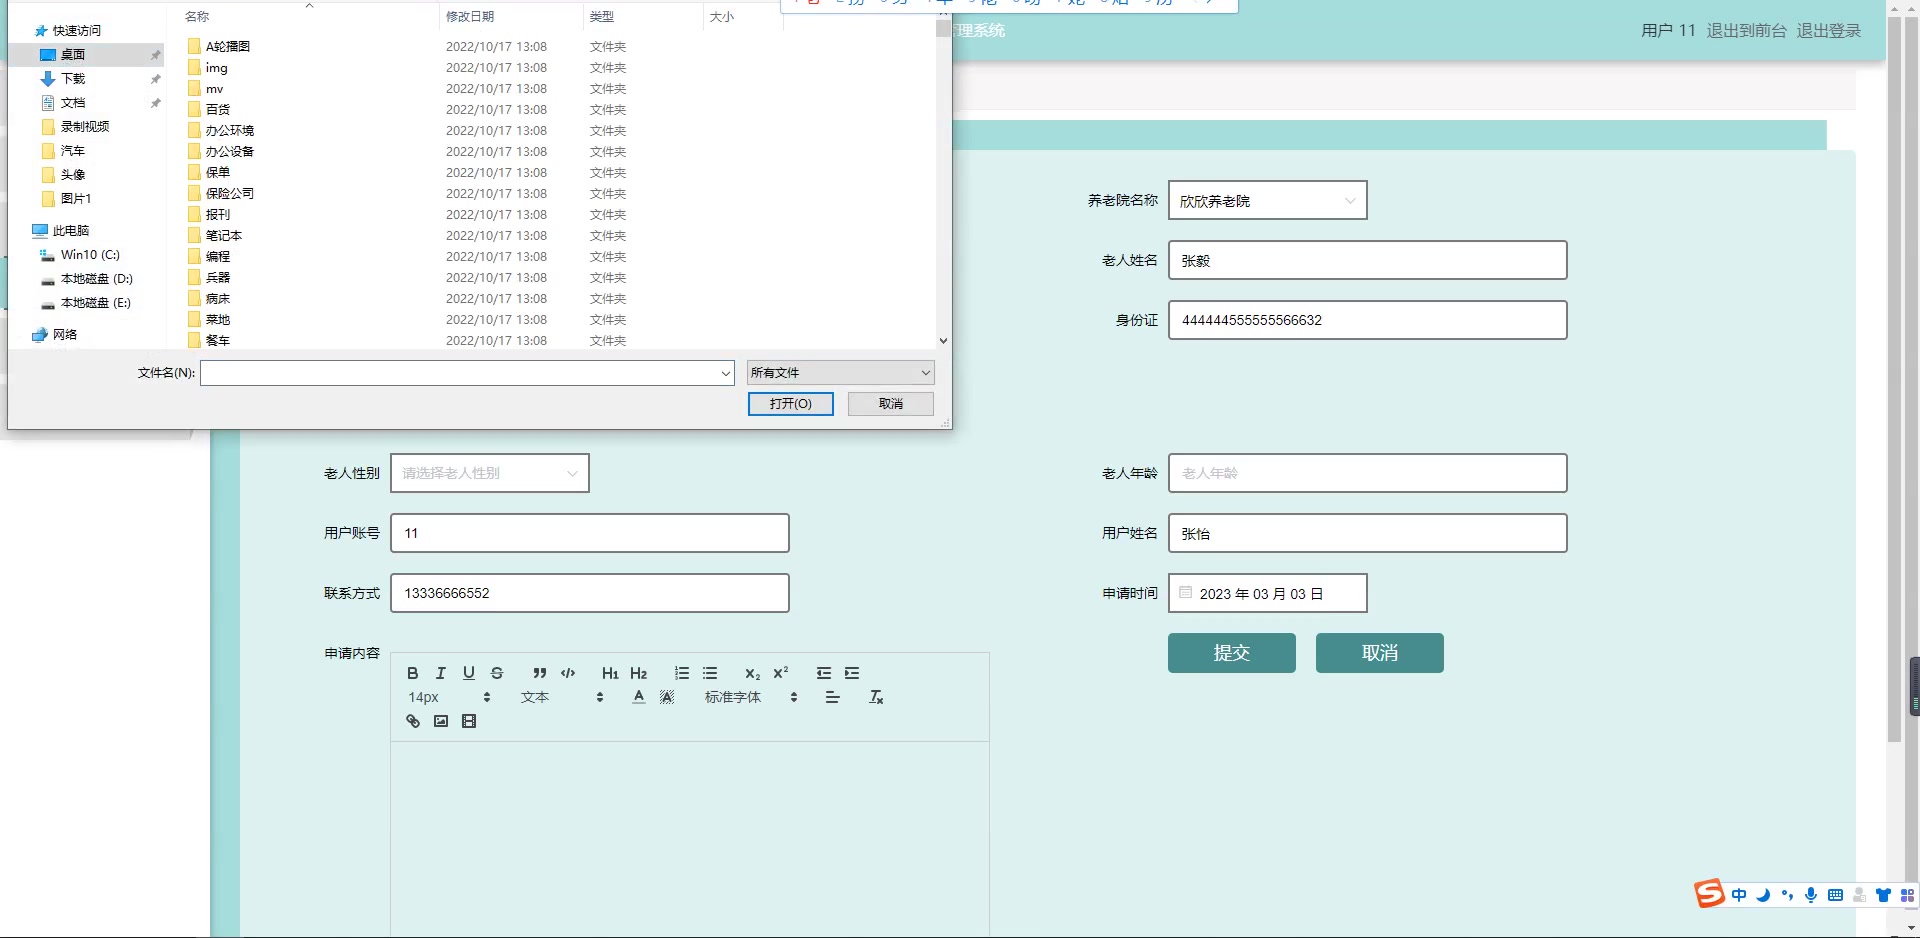Insert a hyperlink using the link icon
The height and width of the screenshot is (938, 1920).
pos(412,721)
